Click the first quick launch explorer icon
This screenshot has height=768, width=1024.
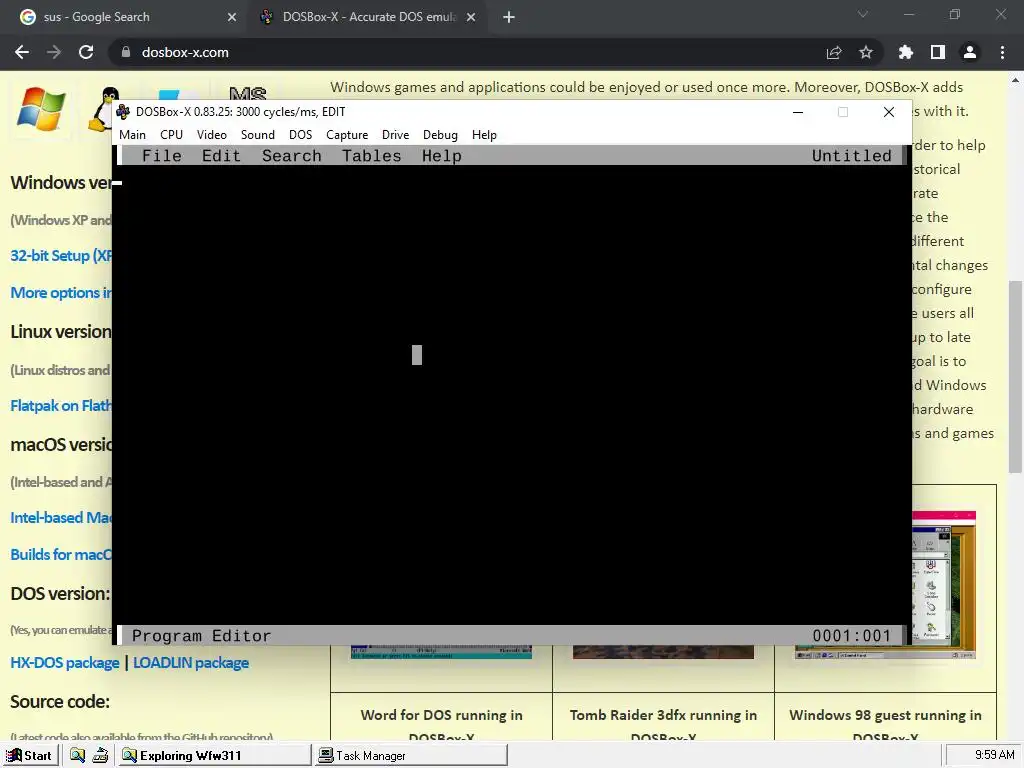point(77,756)
